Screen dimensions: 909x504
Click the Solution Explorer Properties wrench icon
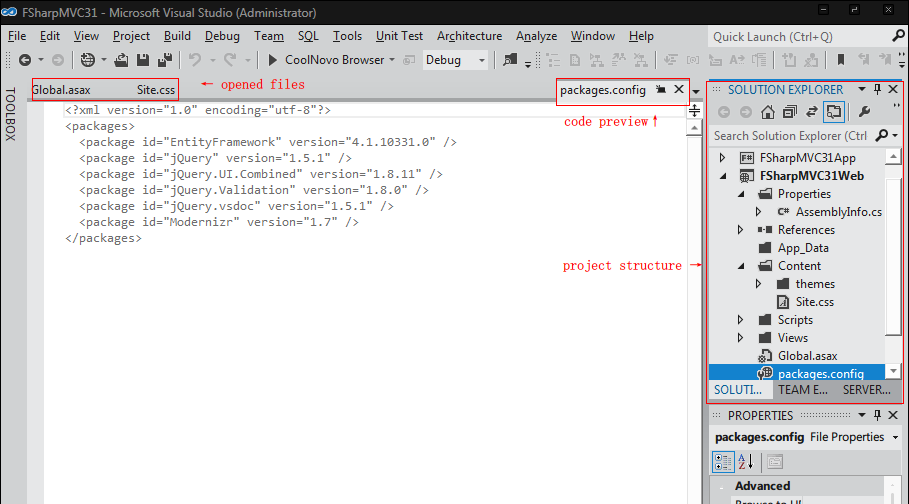pyautogui.click(x=864, y=112)
